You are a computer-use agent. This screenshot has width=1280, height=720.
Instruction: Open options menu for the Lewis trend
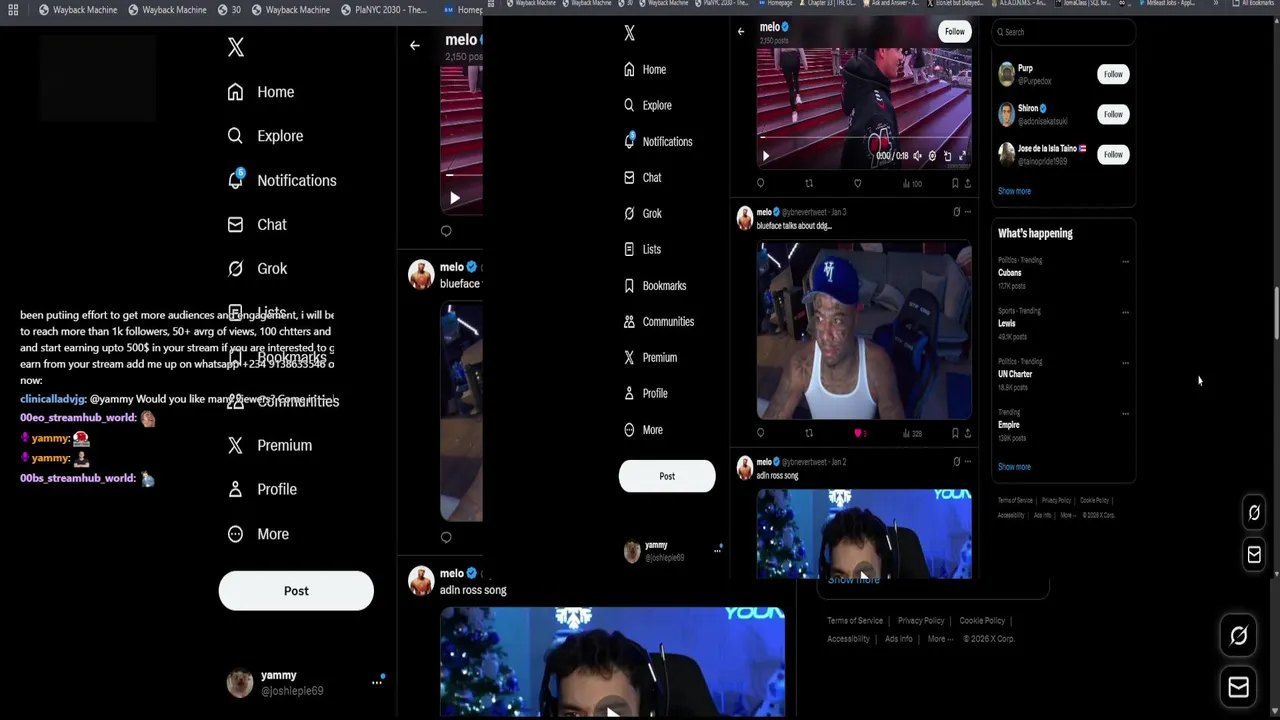(x=1125, y=312)
